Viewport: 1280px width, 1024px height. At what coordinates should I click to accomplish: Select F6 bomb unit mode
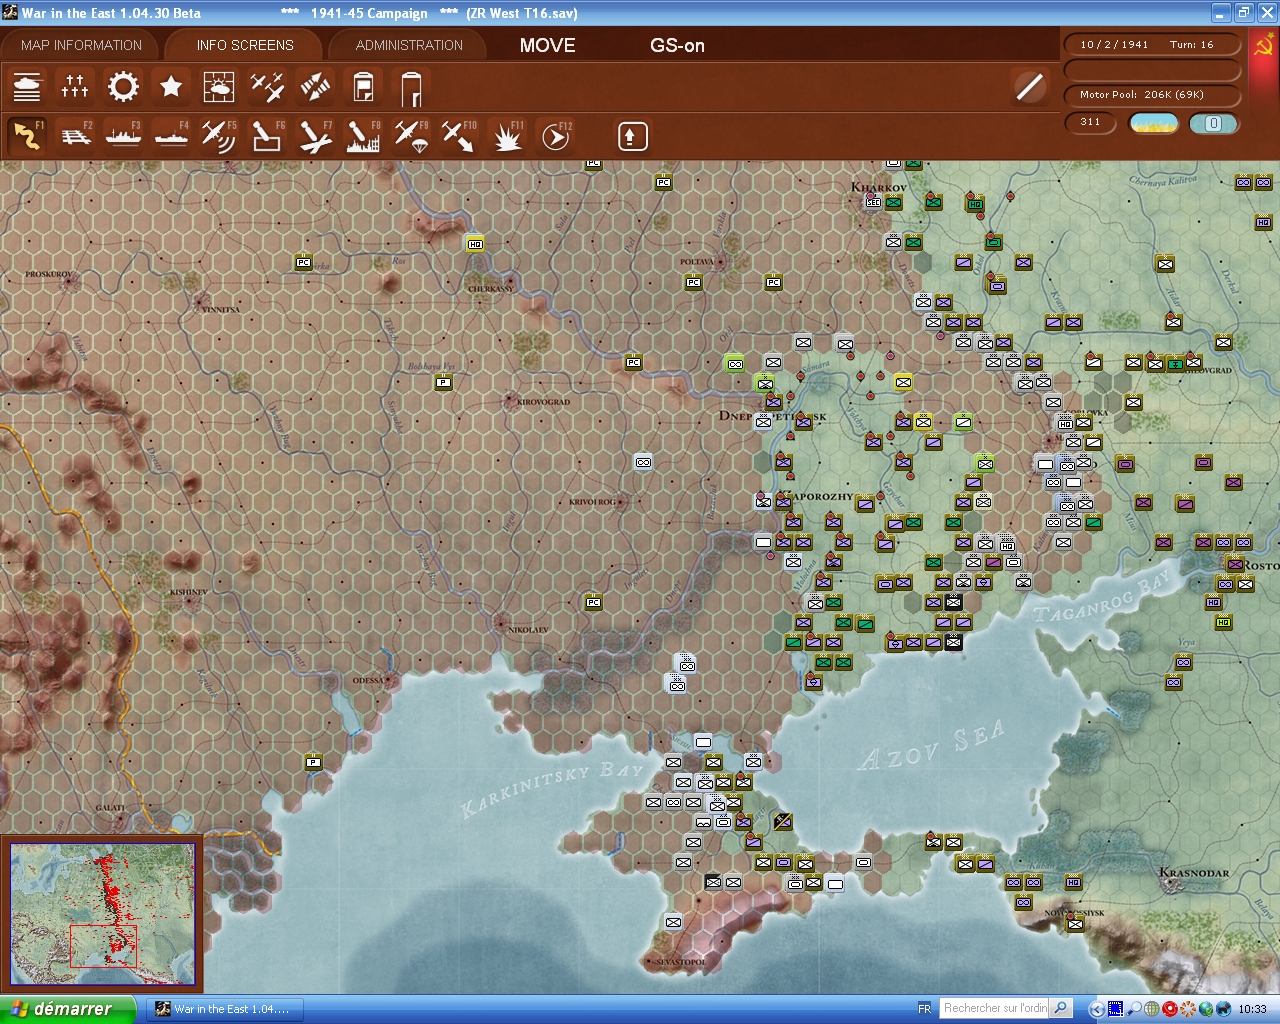point(267,136)
